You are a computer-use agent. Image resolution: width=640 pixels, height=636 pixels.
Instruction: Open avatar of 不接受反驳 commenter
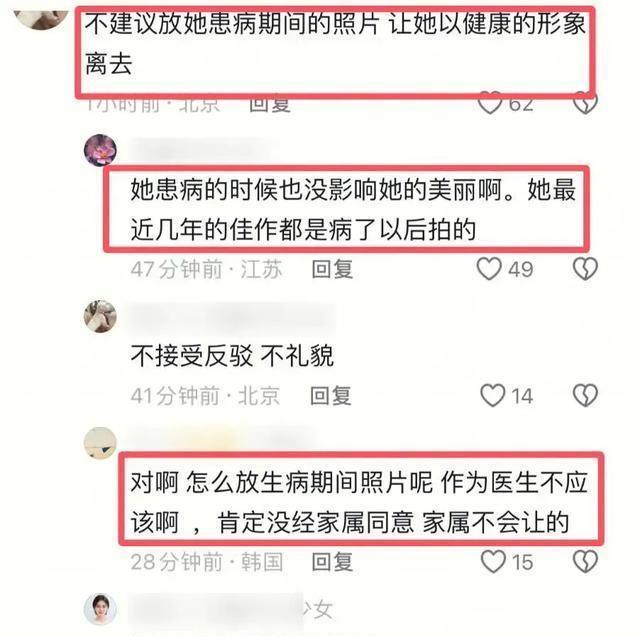100,316
